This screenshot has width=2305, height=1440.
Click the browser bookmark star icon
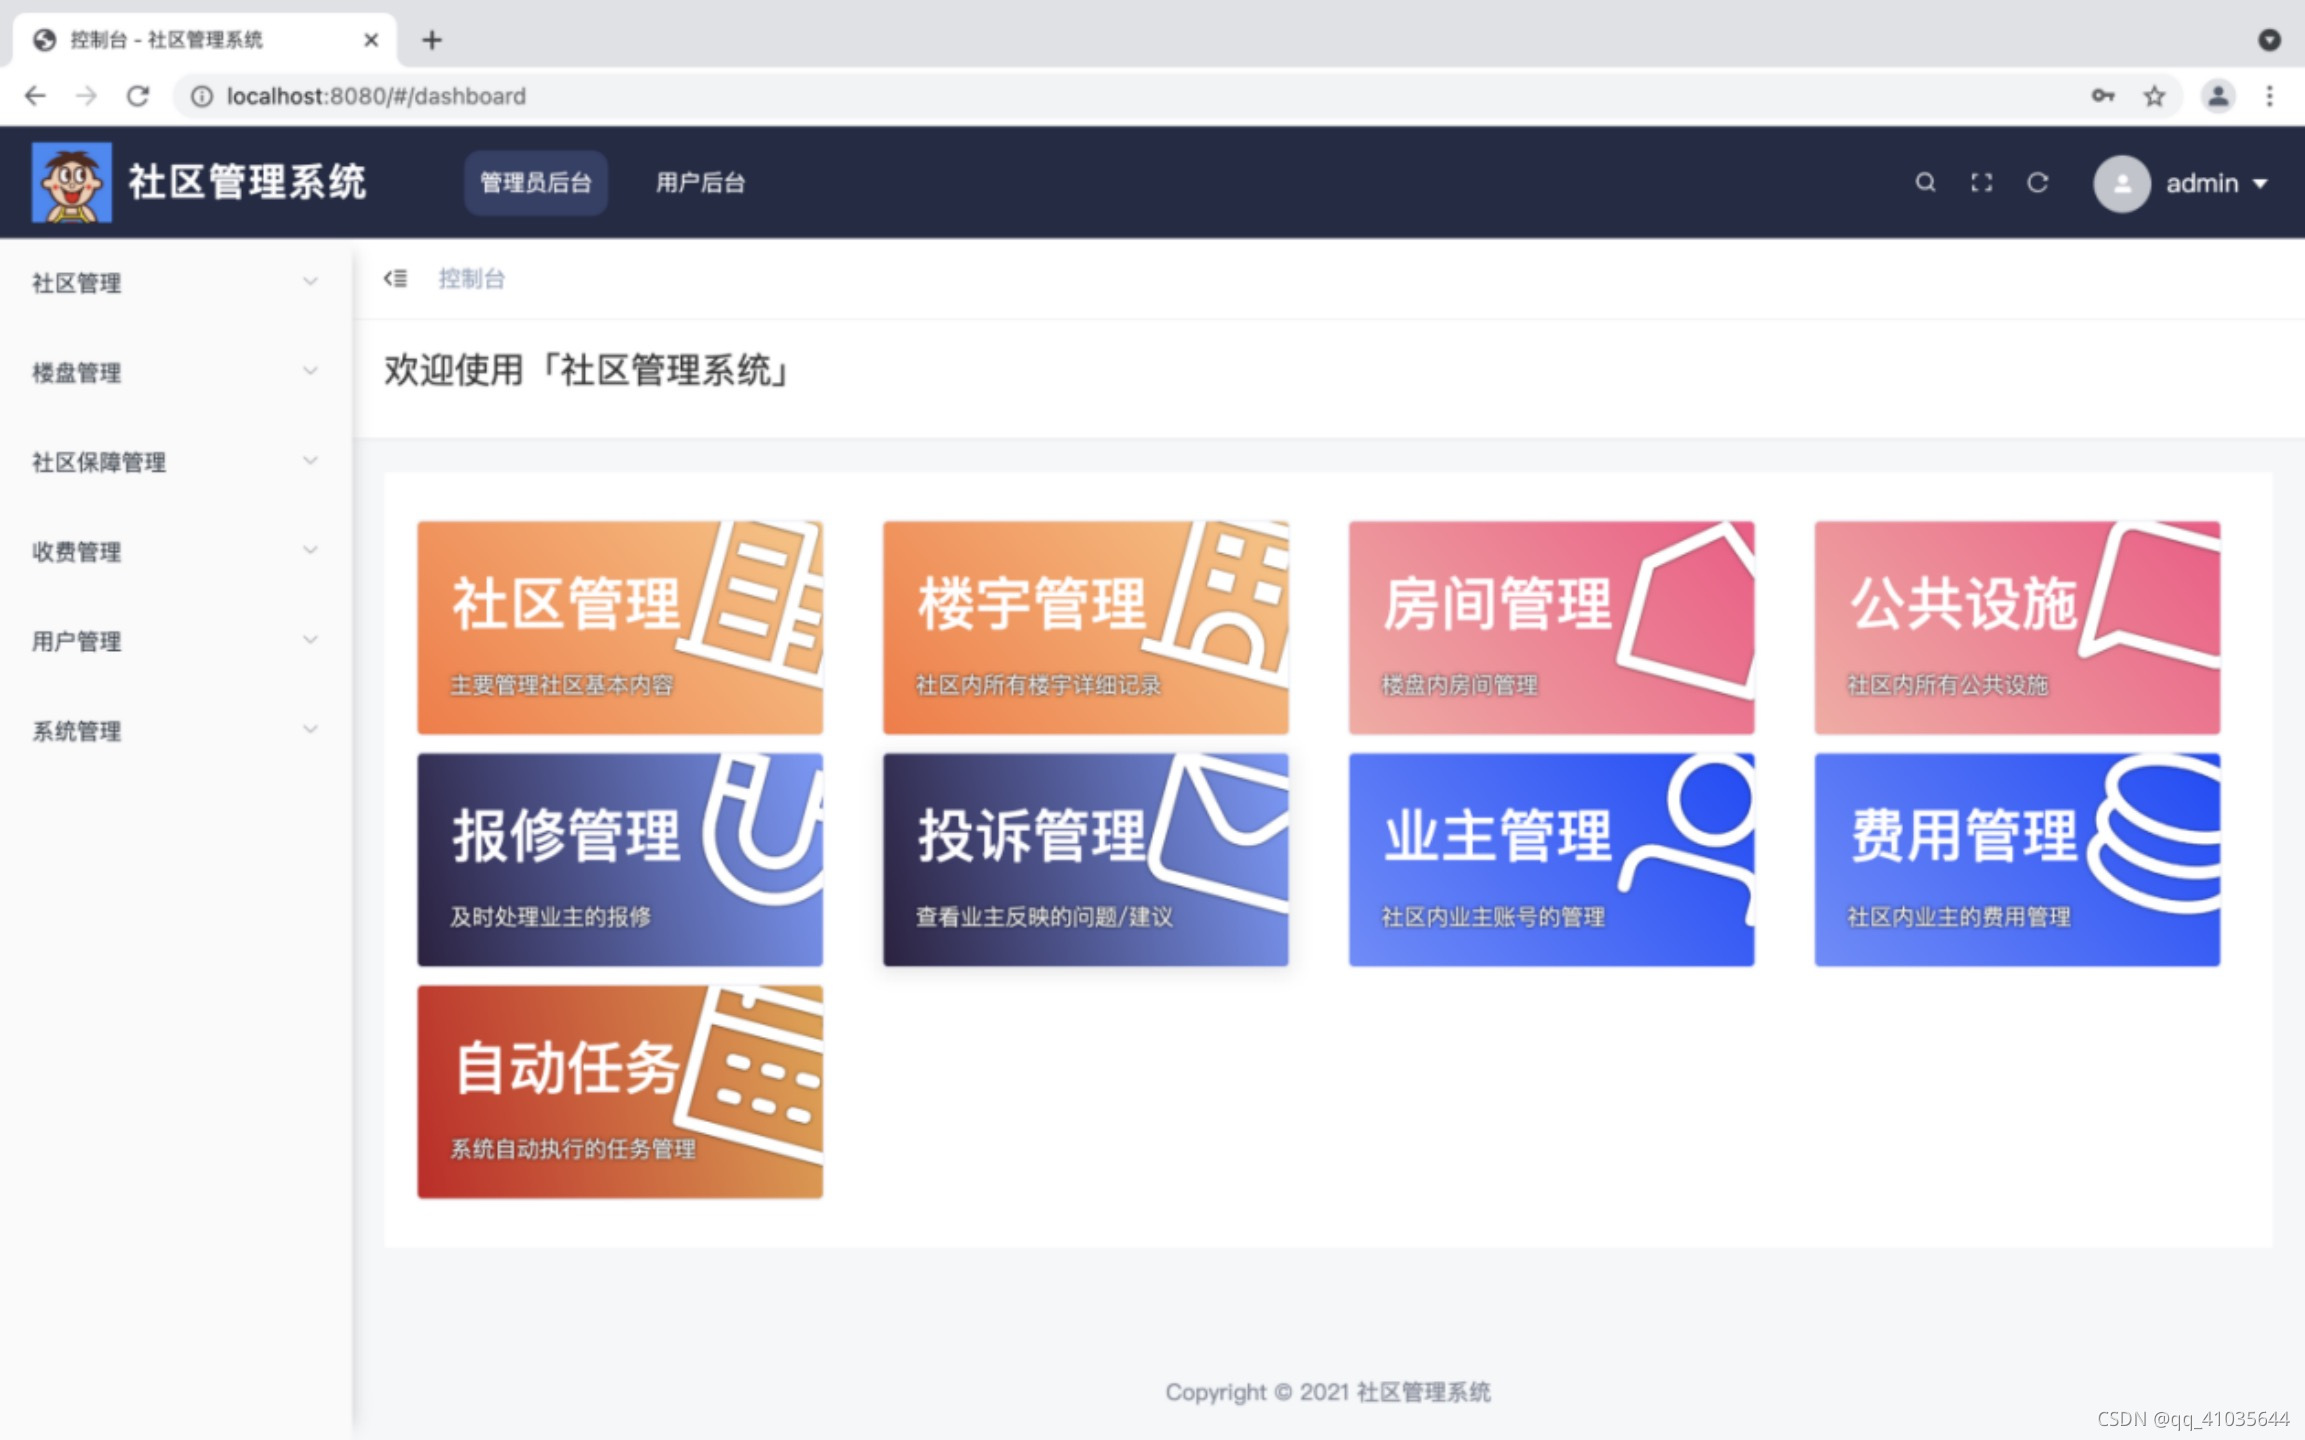click(x=2154, y=96)
